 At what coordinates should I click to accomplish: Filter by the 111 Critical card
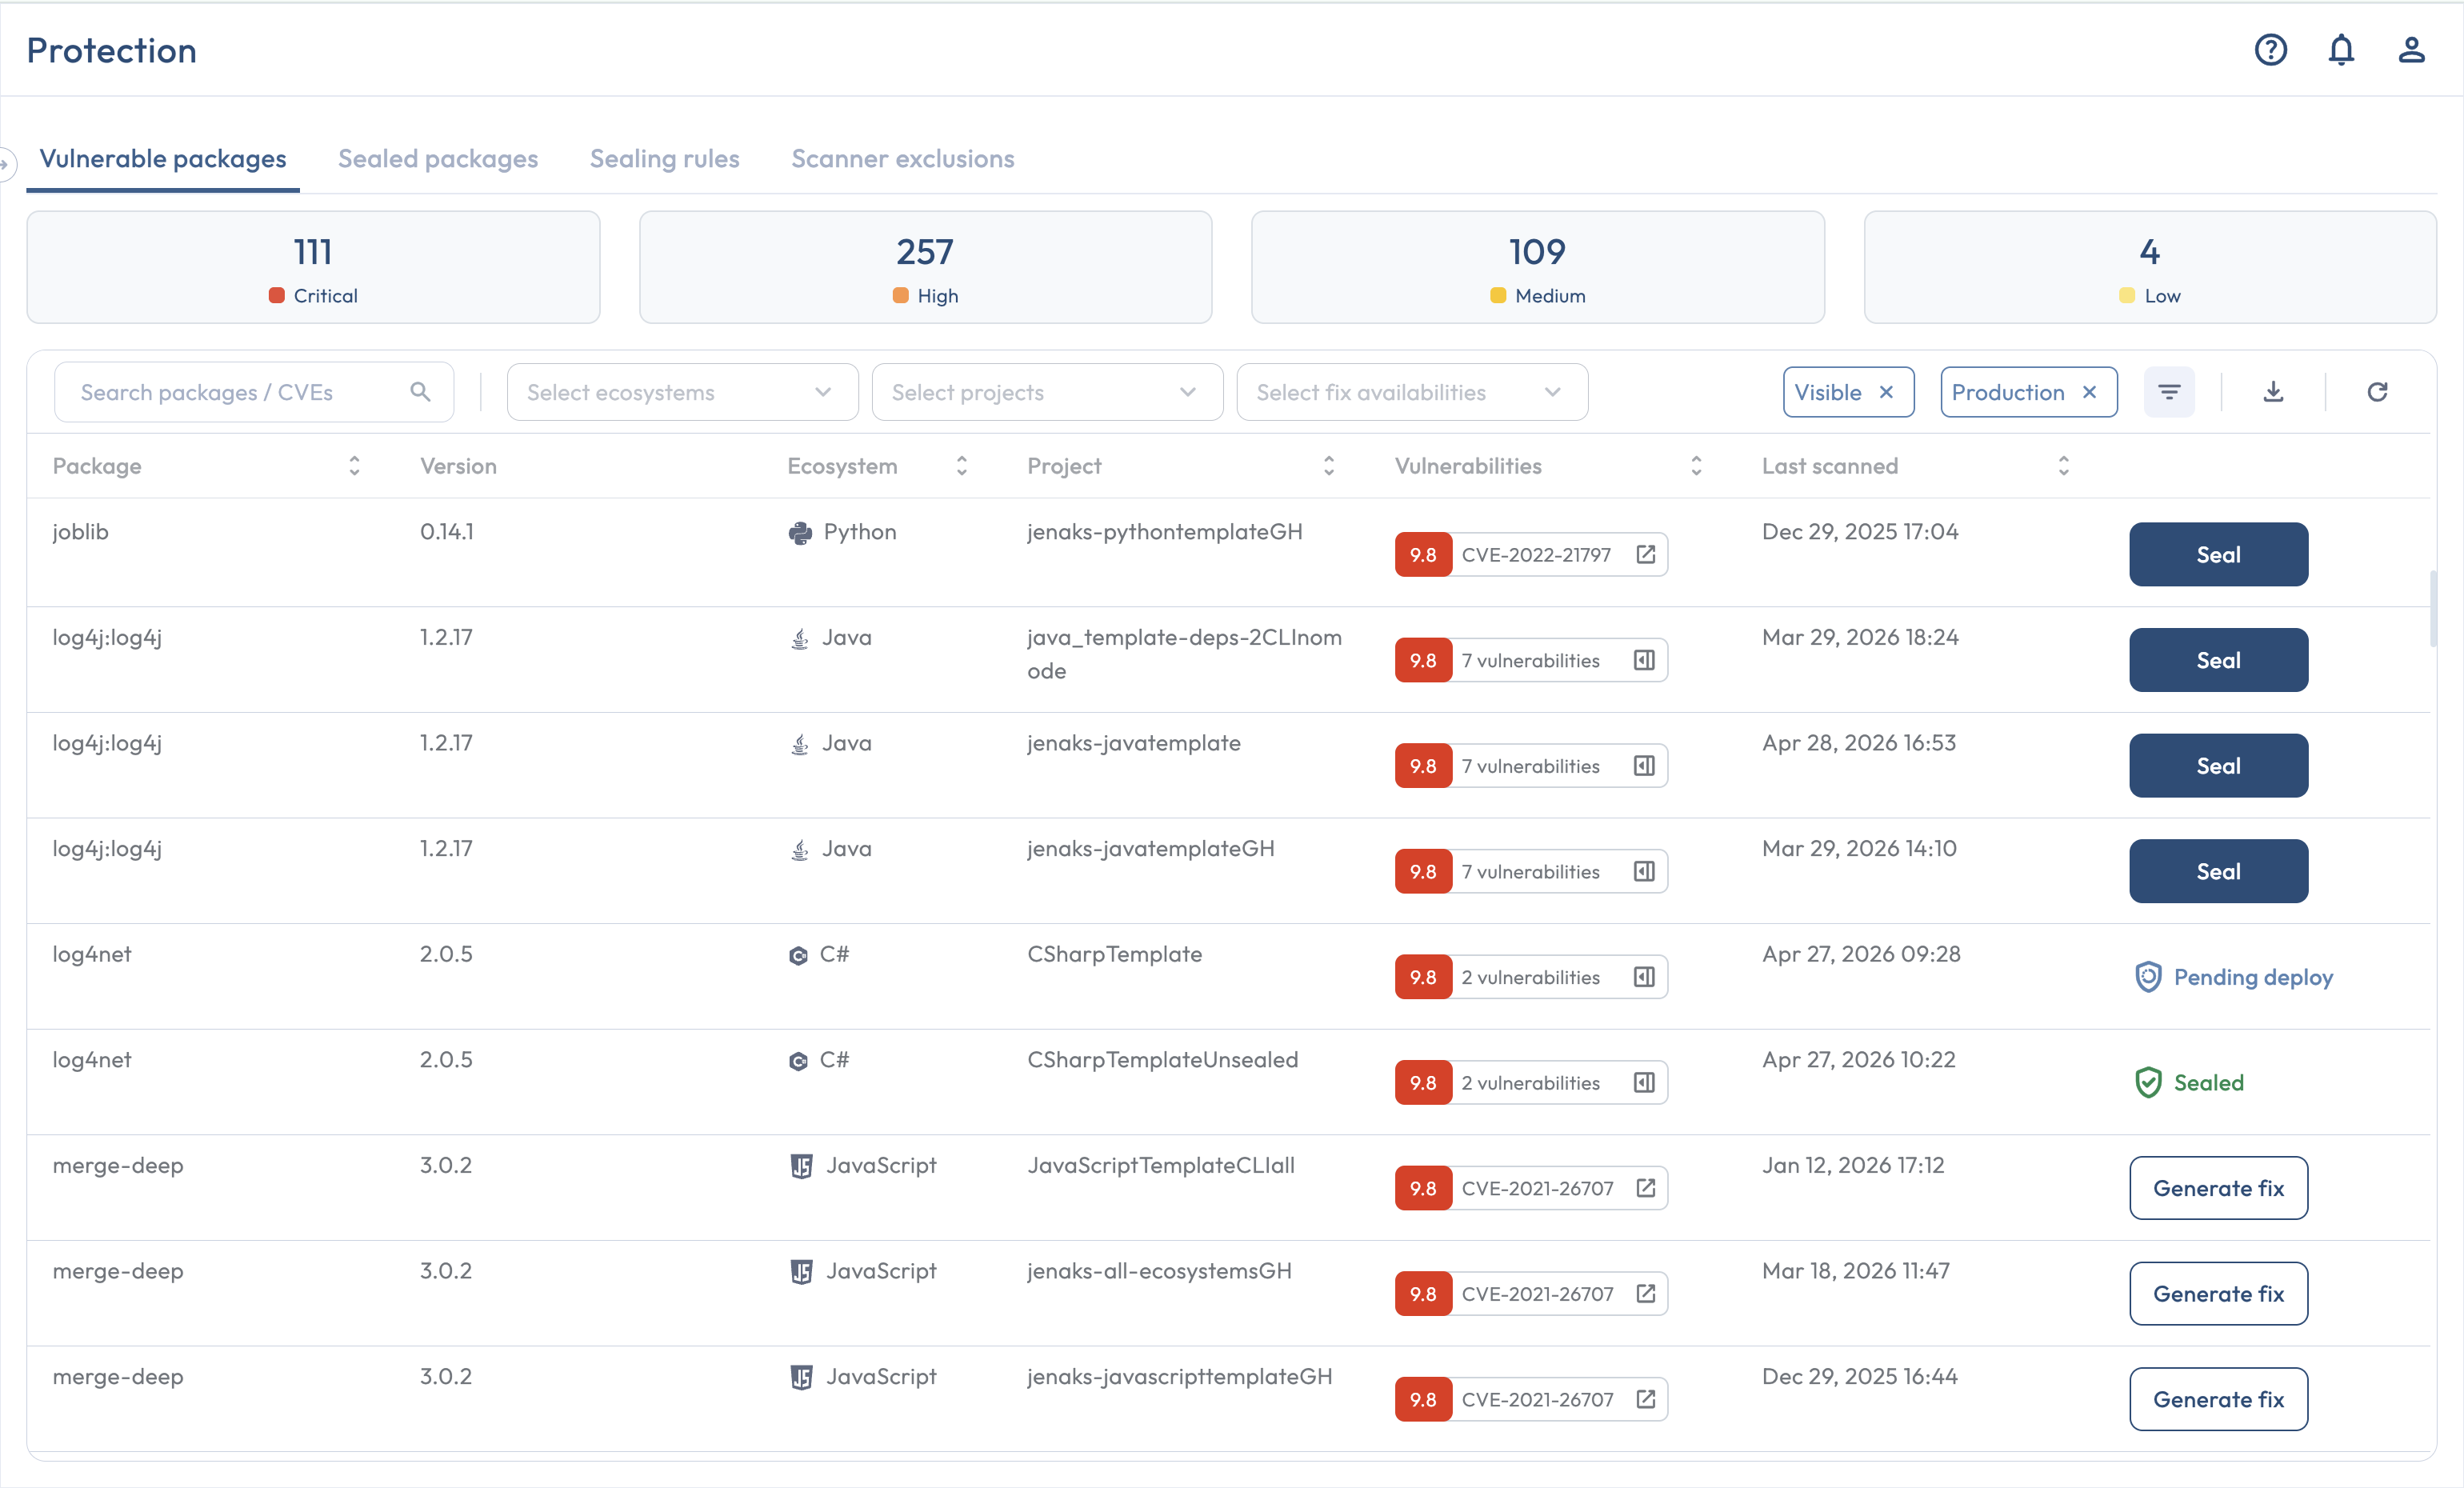coord(313,267)
